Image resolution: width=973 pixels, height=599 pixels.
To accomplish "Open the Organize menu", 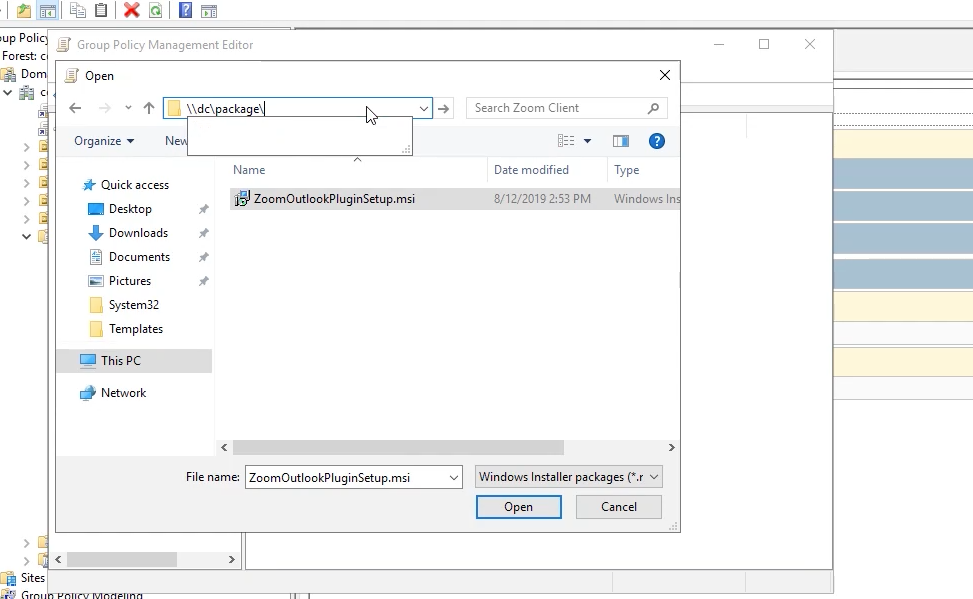I will point(103,141).
